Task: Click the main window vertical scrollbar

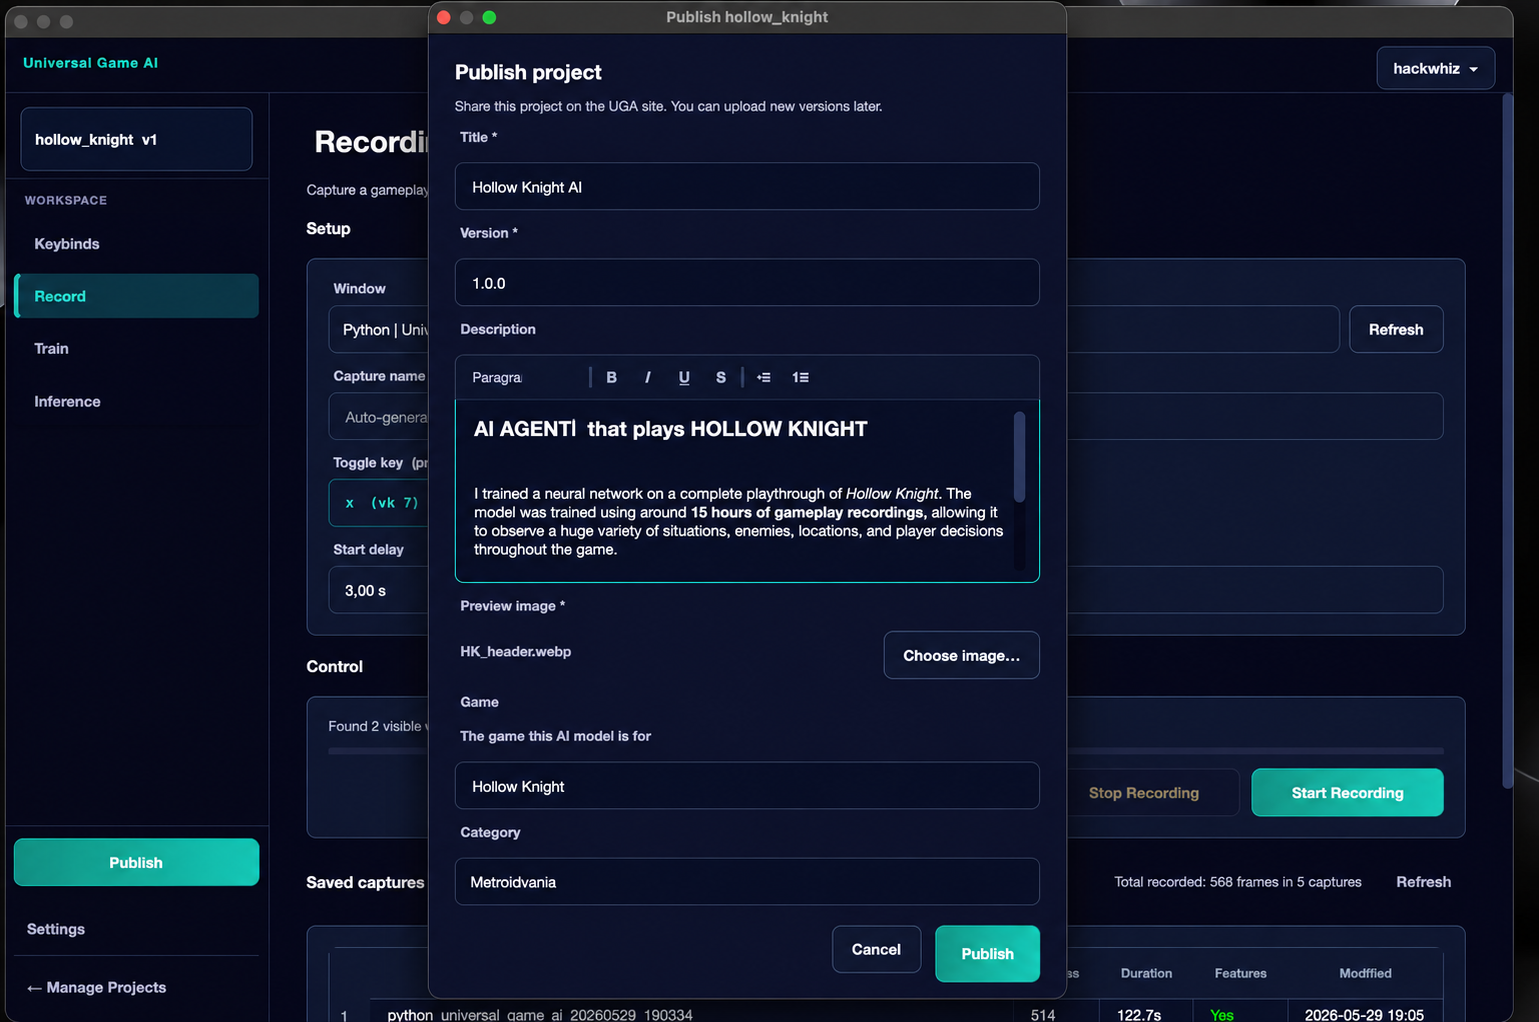Action: tap(1508, 440)
